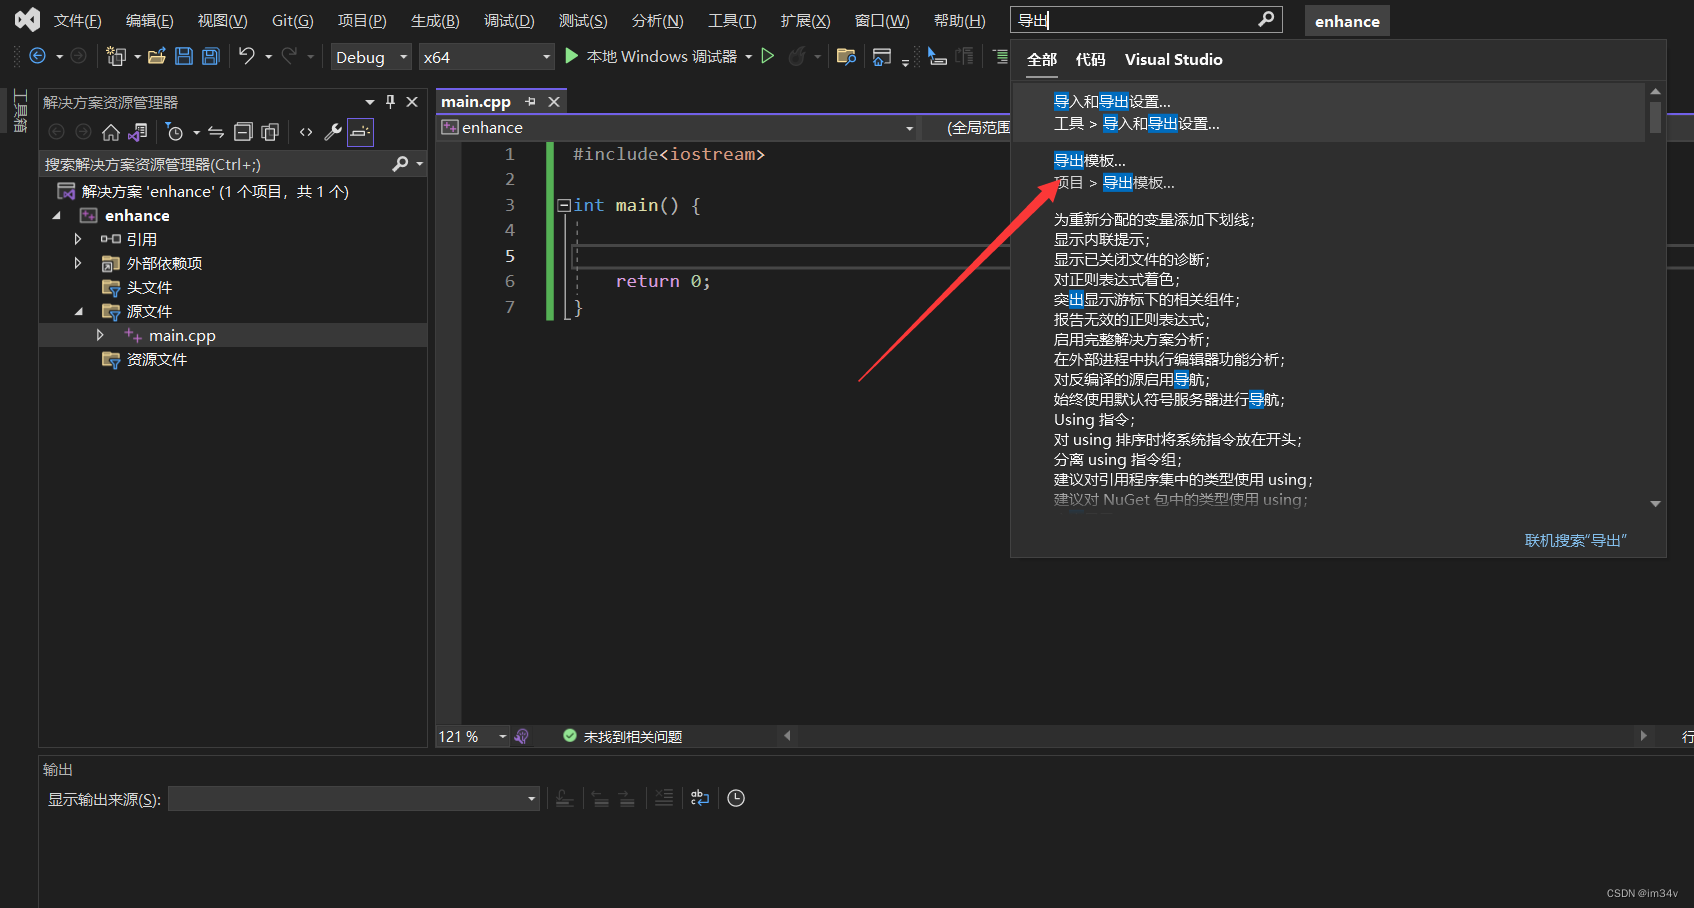Click the search results scrollbar down arrow
1694x908 pixels.
point(1655,504)
